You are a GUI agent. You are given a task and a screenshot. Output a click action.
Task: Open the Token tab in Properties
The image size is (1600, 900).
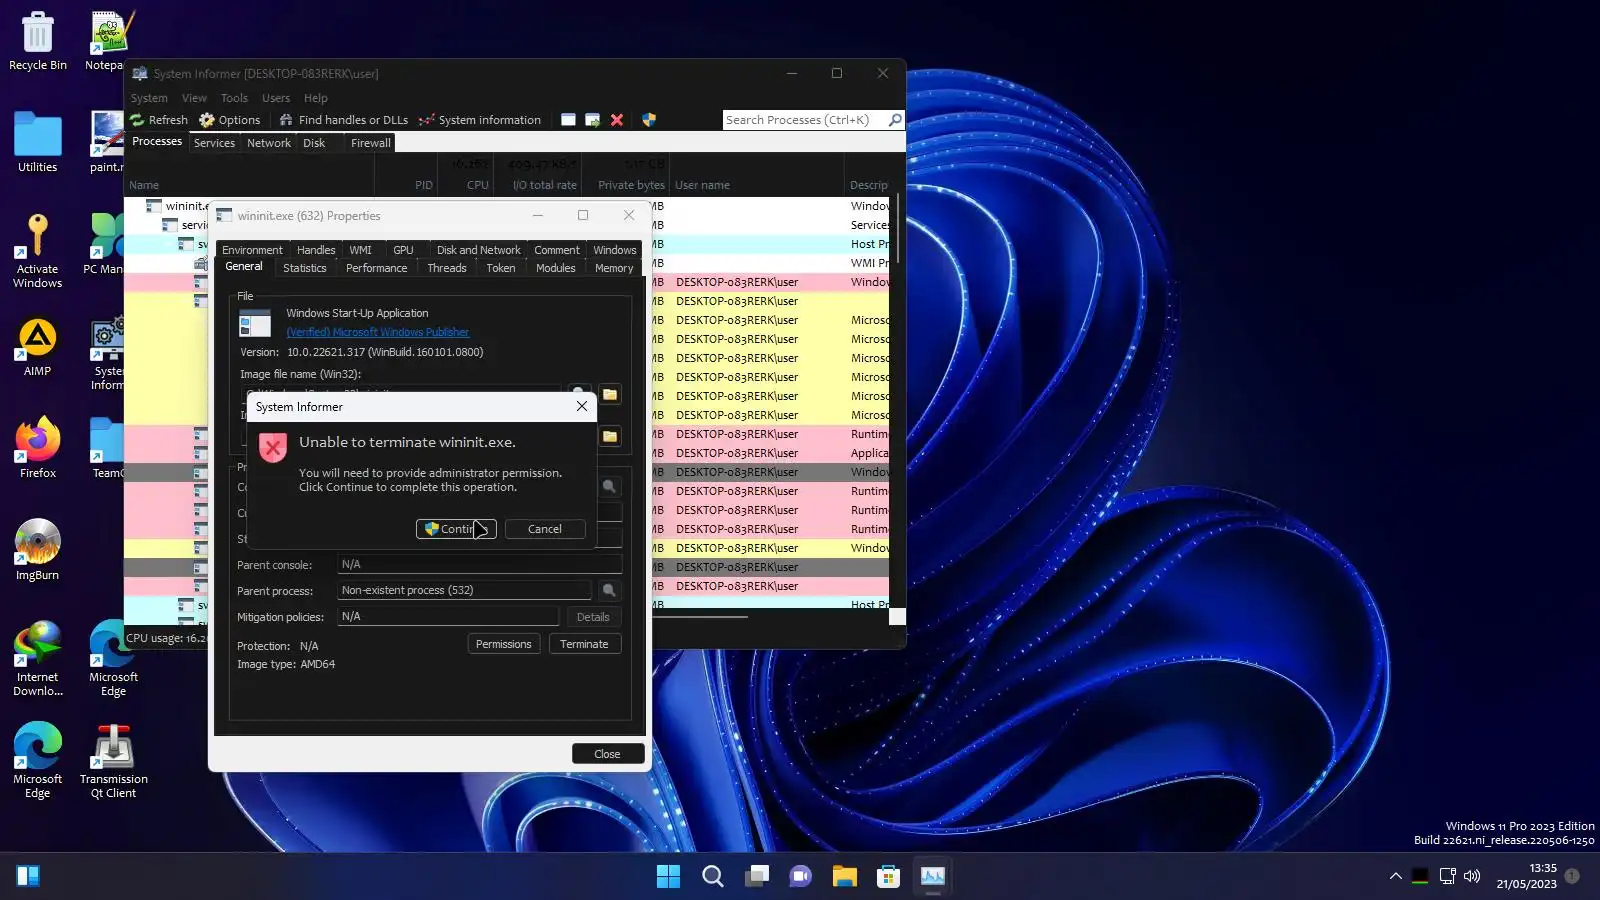tap(501, 268)
